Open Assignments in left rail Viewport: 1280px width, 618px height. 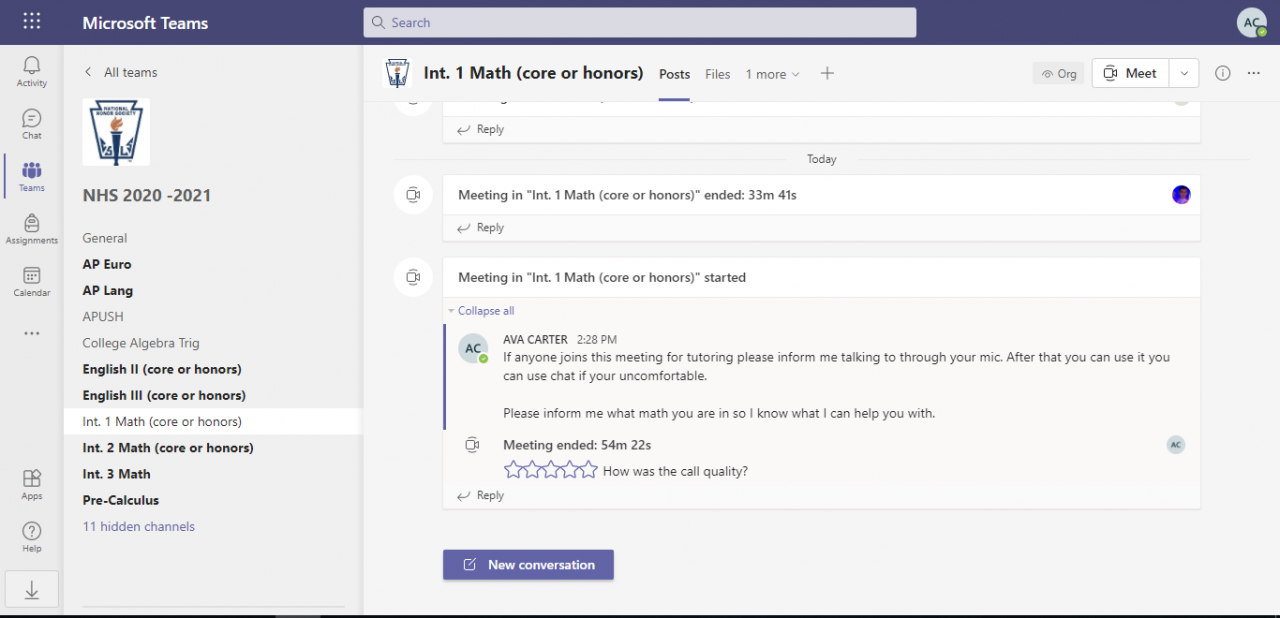32,229
